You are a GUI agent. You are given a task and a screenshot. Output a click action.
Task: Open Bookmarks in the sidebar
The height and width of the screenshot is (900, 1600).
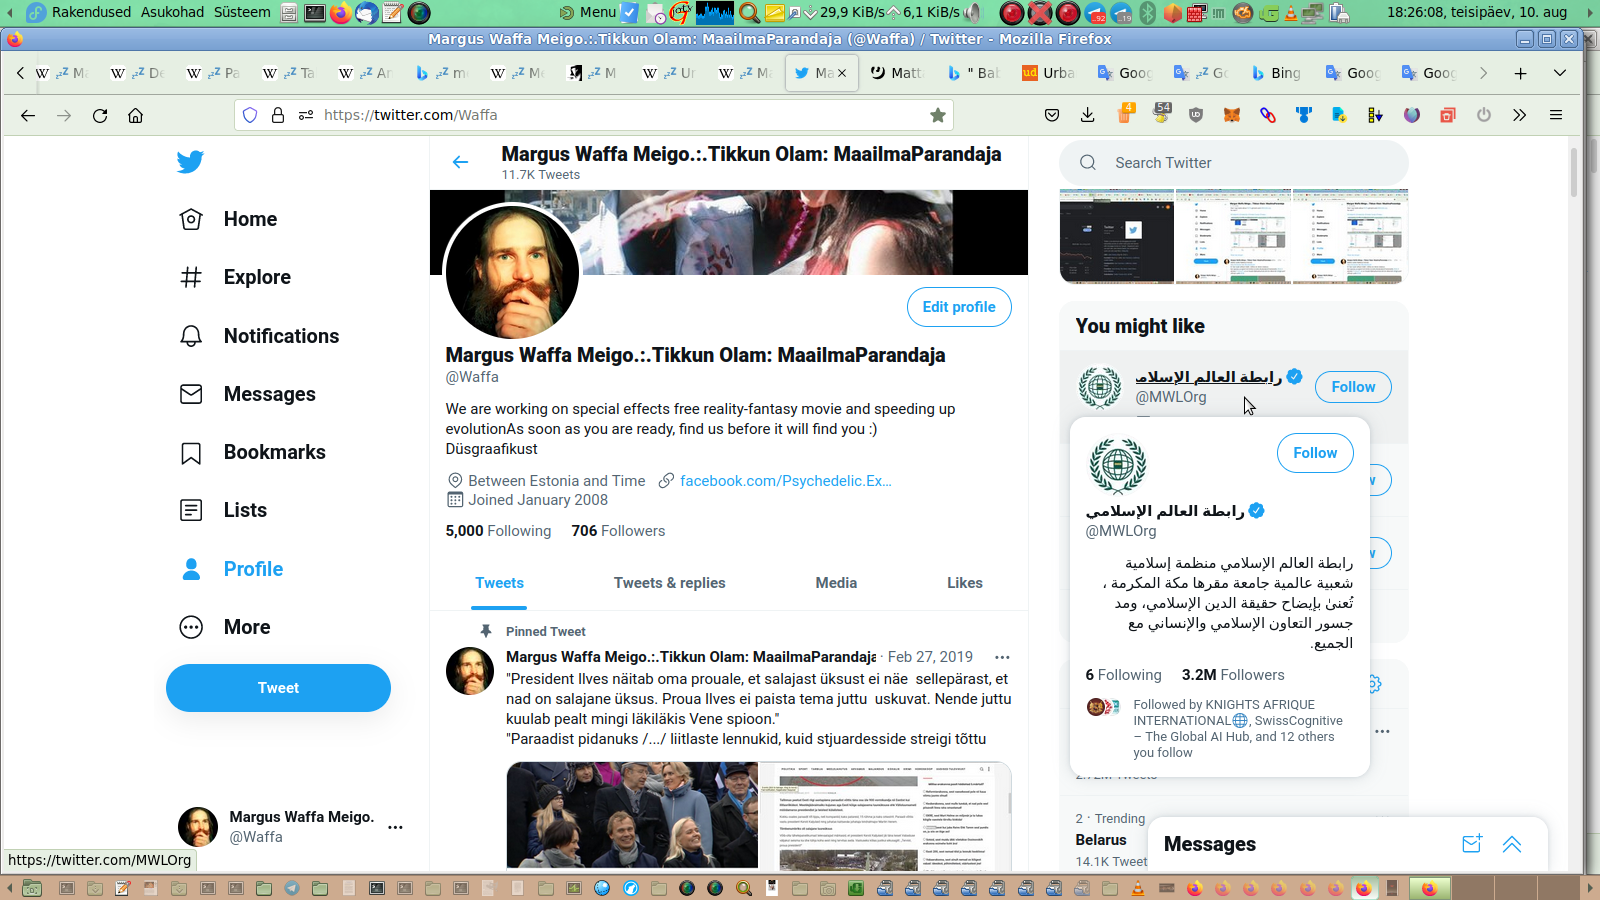click(x=251, y=452)
